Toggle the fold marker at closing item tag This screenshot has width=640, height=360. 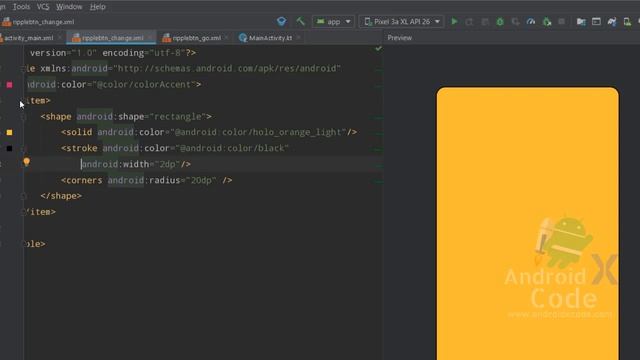click(23, 212)
